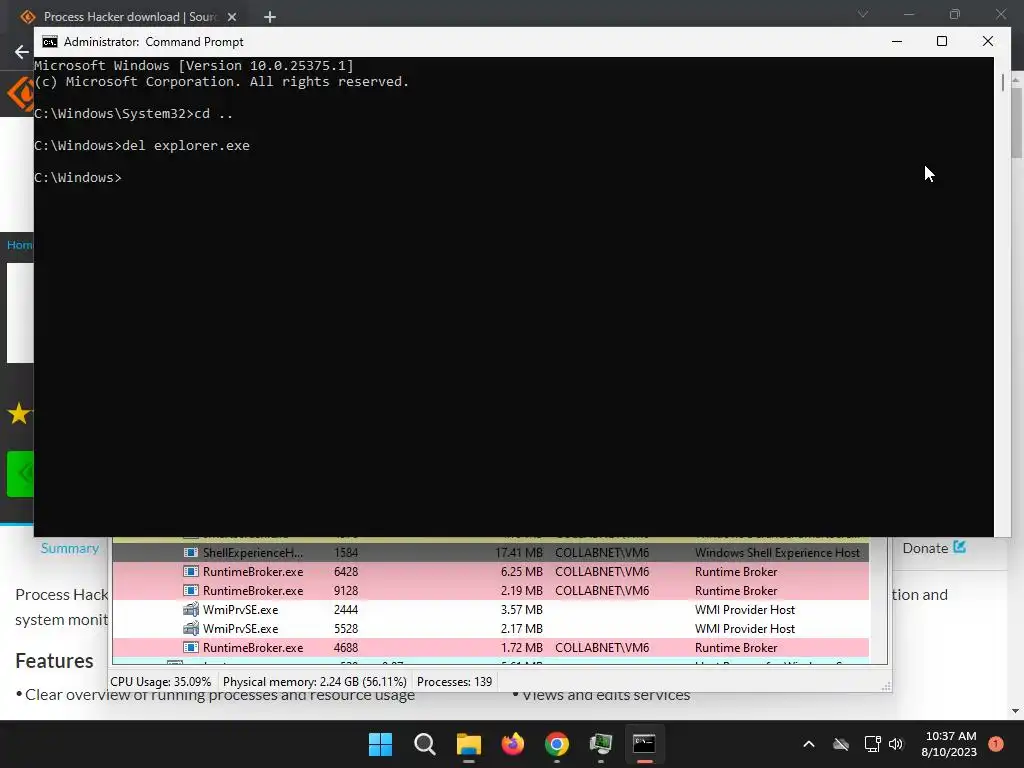1024x768 pixels.
Task: Click the WMI Provider Host description for PID 2444
Action: [744, 609]
